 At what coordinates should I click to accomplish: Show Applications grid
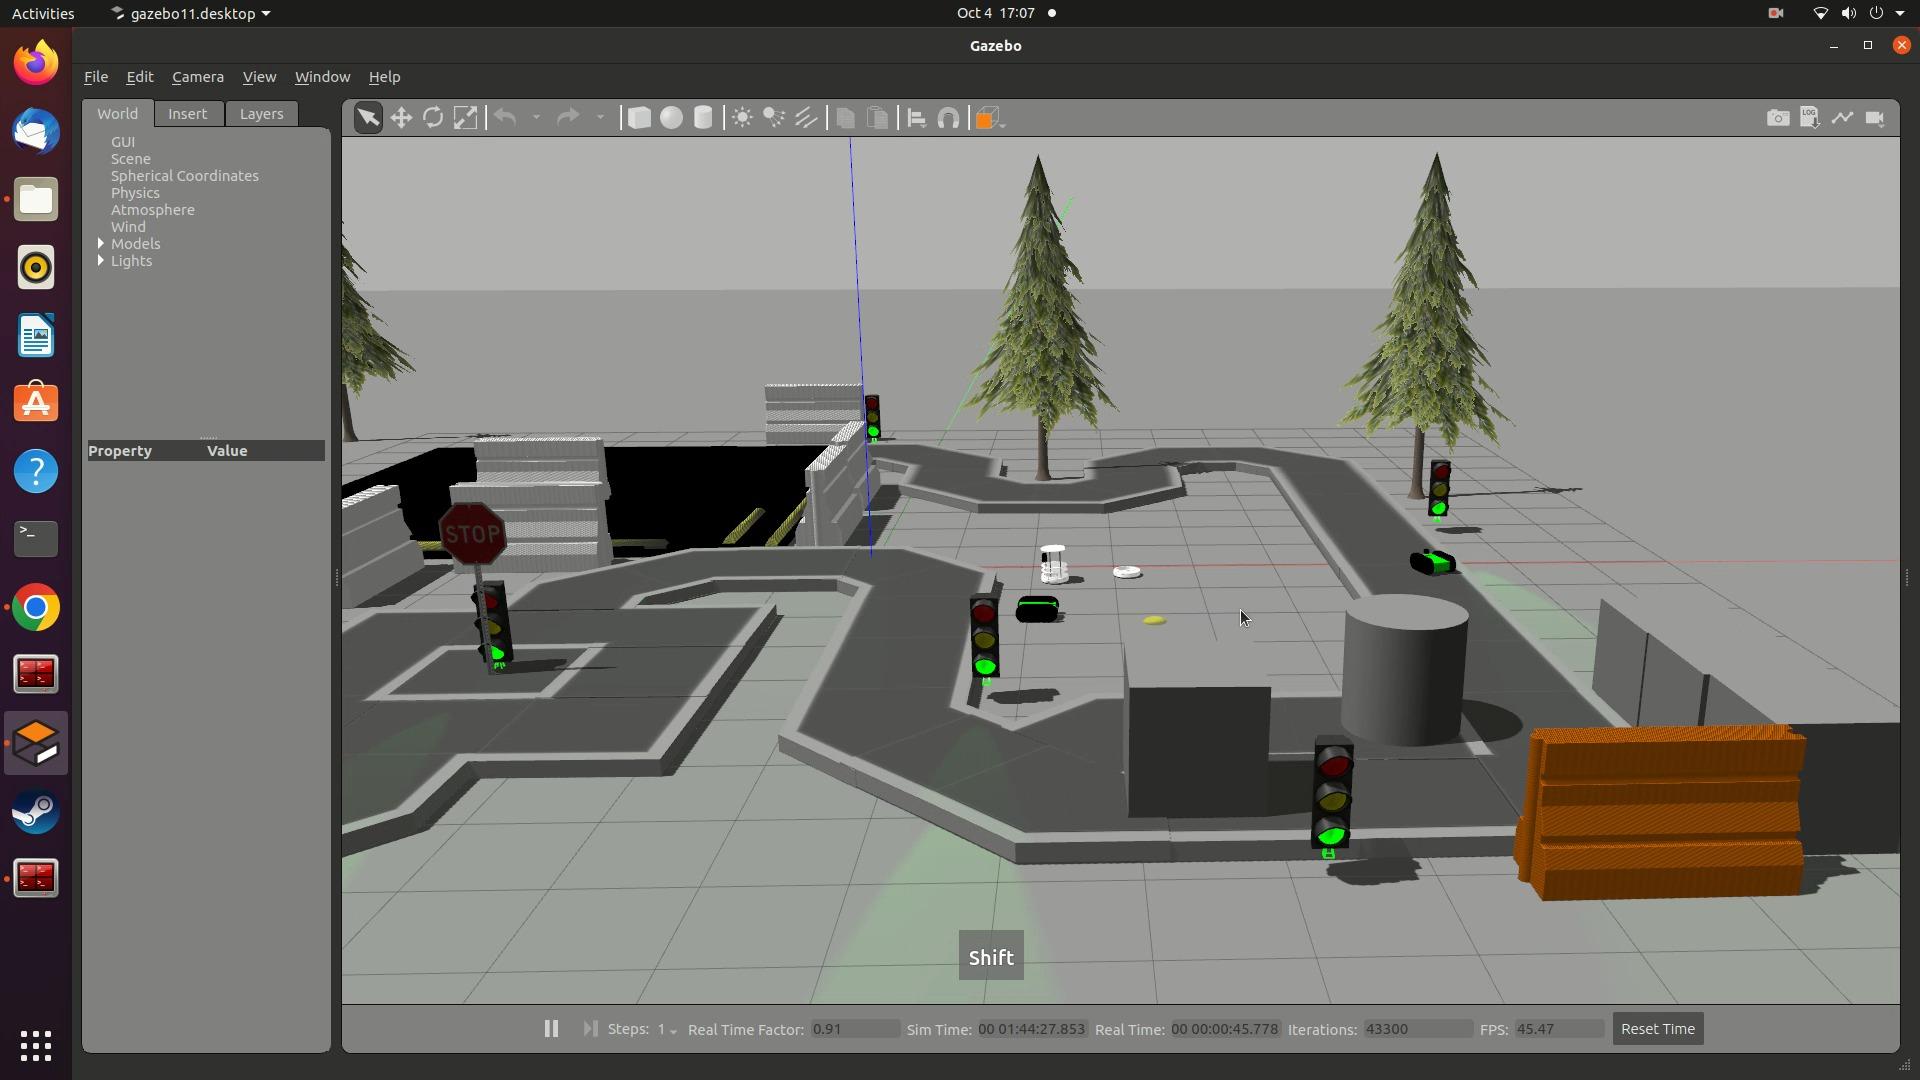click(36, 1046)
